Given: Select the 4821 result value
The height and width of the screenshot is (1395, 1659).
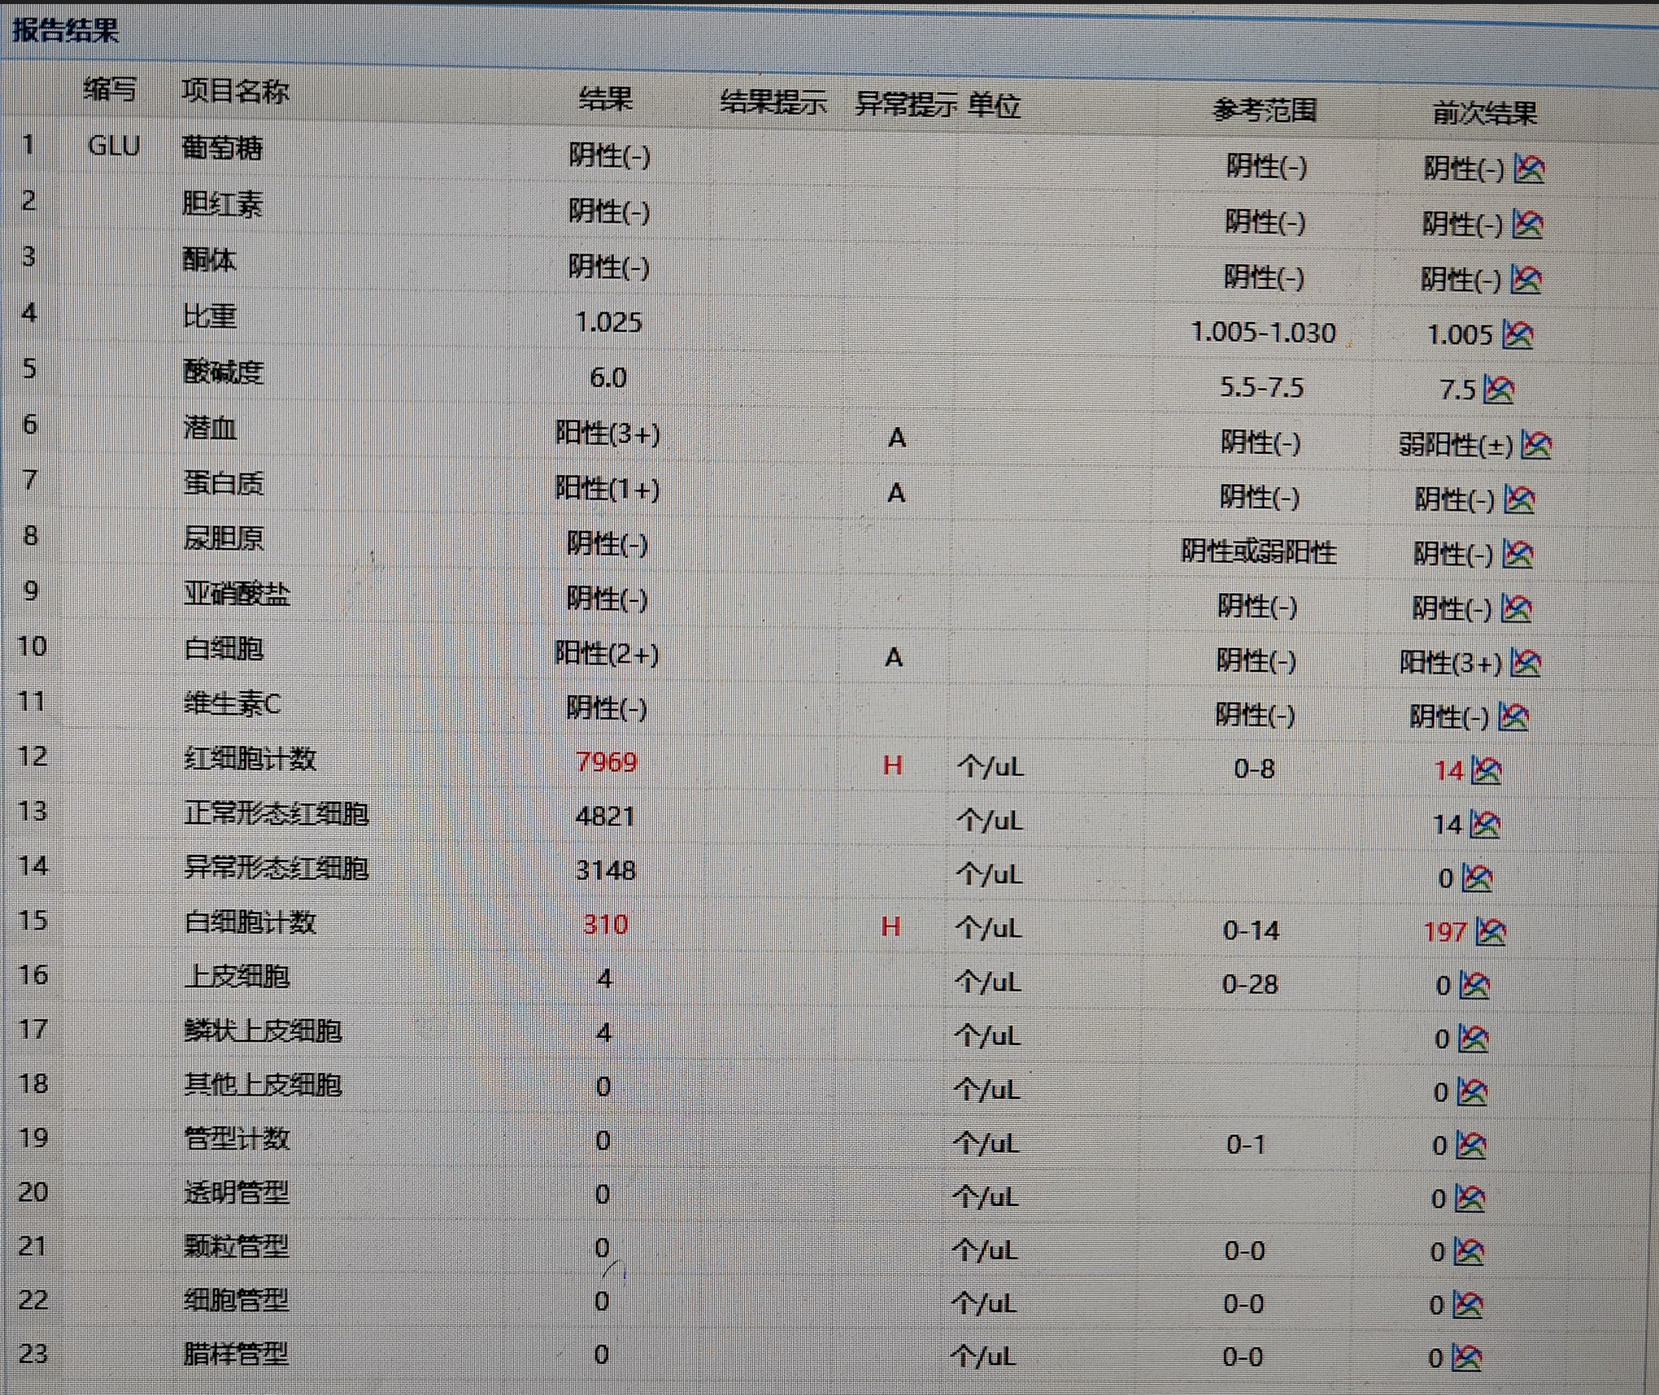Looking at the screenshot, I should tap(605, 816).
